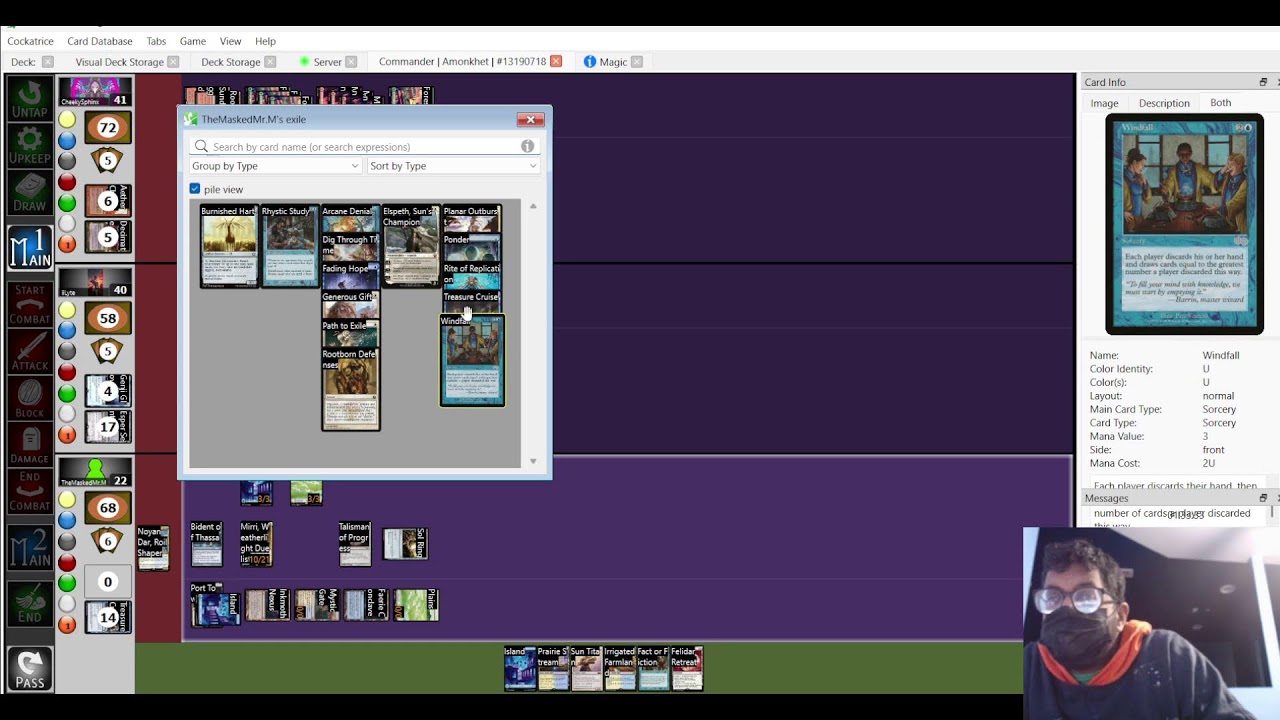
Task: Switch to the Visual Deck Storage tab
Action: [x=119, y=62]
